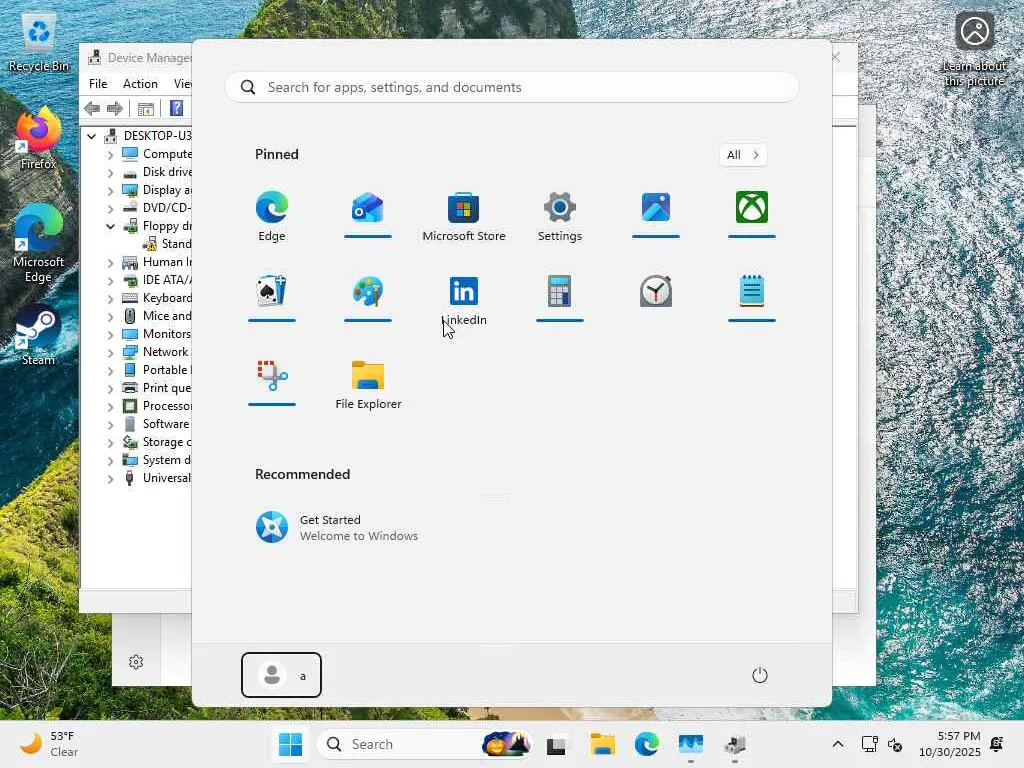The height and width of the screenshot is (768, 1024).
Task: Show all apps with the All button
Action: pyautogui.click(x=743, y=155)
